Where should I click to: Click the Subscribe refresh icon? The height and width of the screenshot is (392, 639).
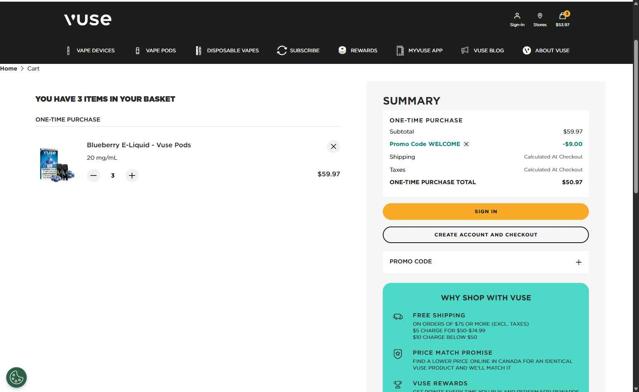(282, 51)
